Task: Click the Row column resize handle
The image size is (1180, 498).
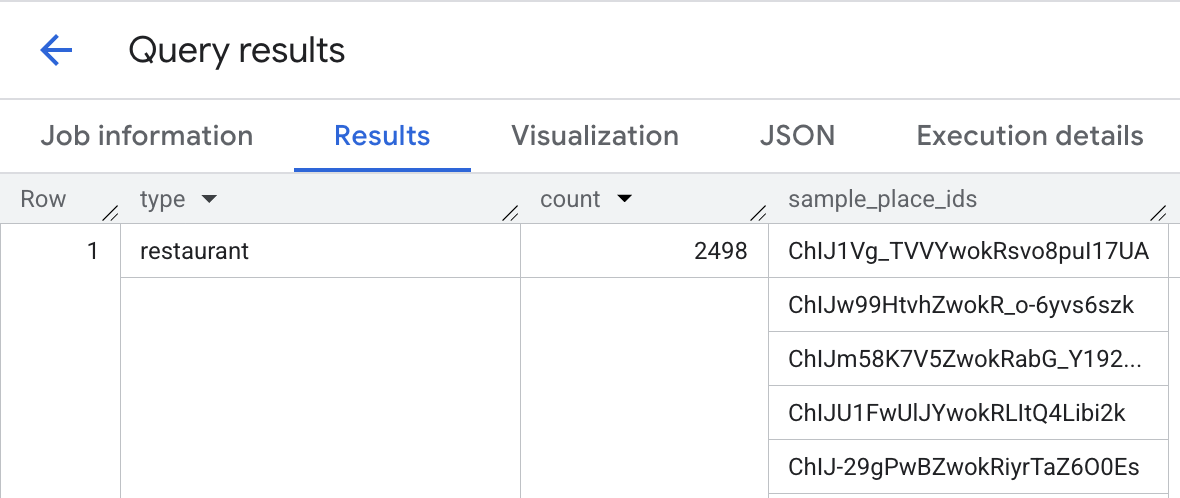Action: 110,212
